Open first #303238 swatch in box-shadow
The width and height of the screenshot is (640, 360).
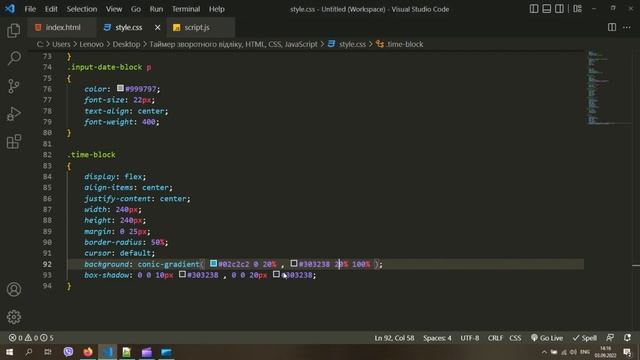click(182, 274)
